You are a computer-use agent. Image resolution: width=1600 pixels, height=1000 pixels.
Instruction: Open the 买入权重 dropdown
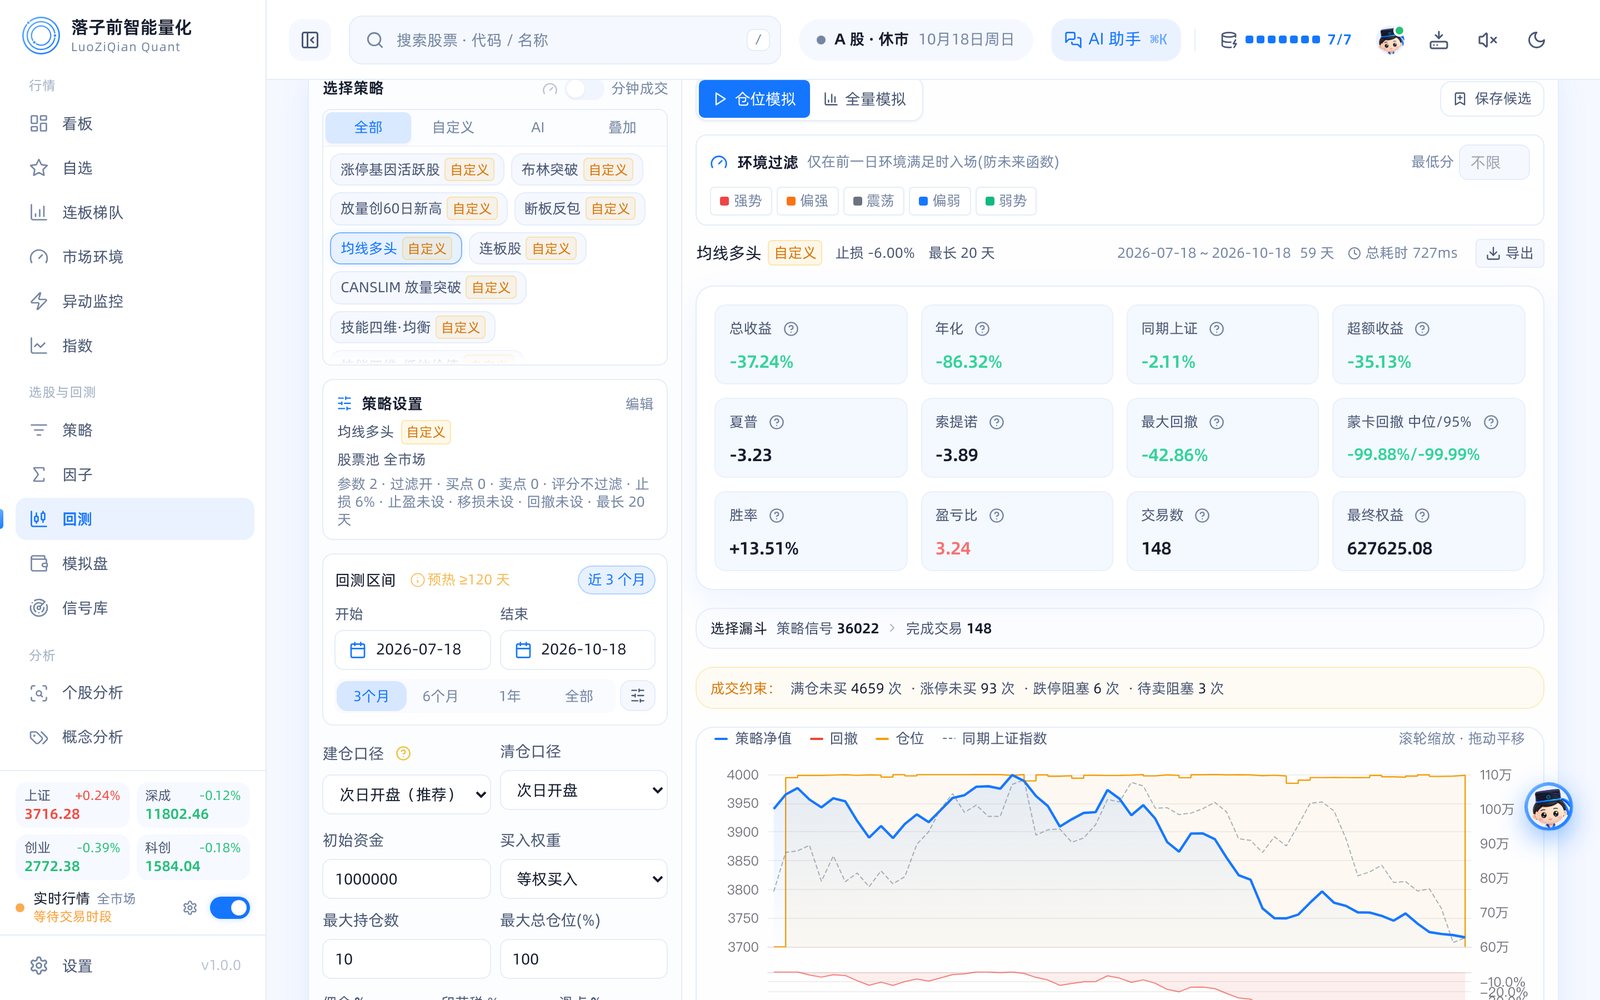(x=583, y=879)
